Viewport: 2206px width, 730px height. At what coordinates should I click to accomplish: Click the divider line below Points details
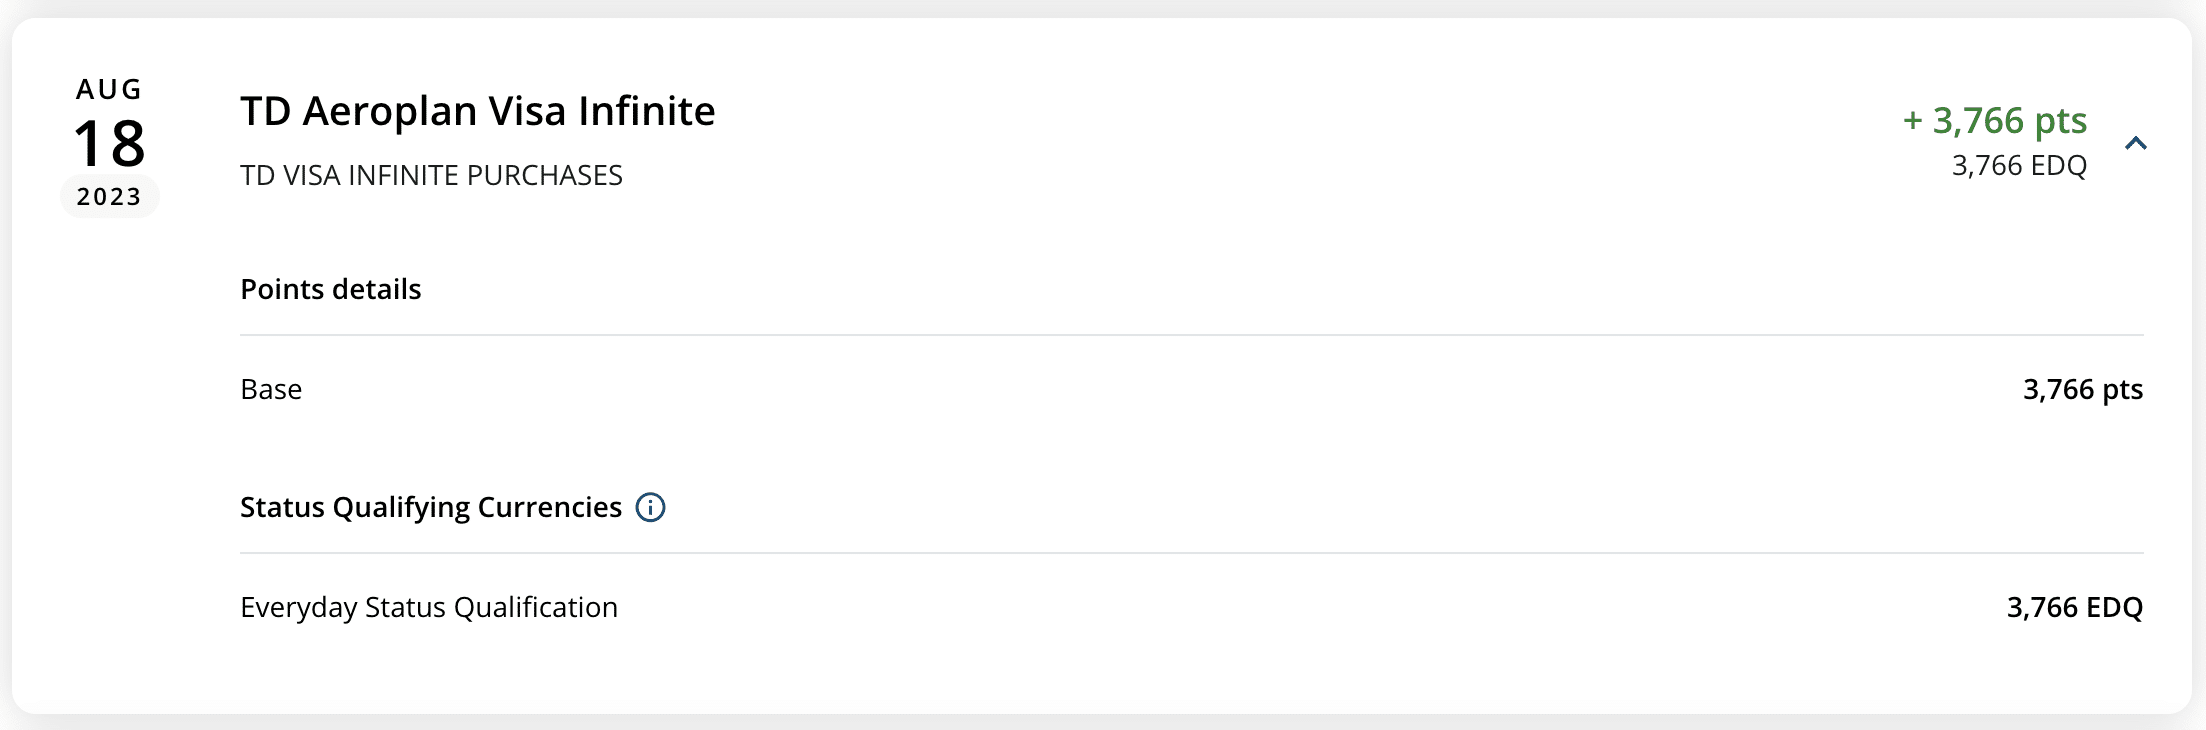click(1190, 335)
